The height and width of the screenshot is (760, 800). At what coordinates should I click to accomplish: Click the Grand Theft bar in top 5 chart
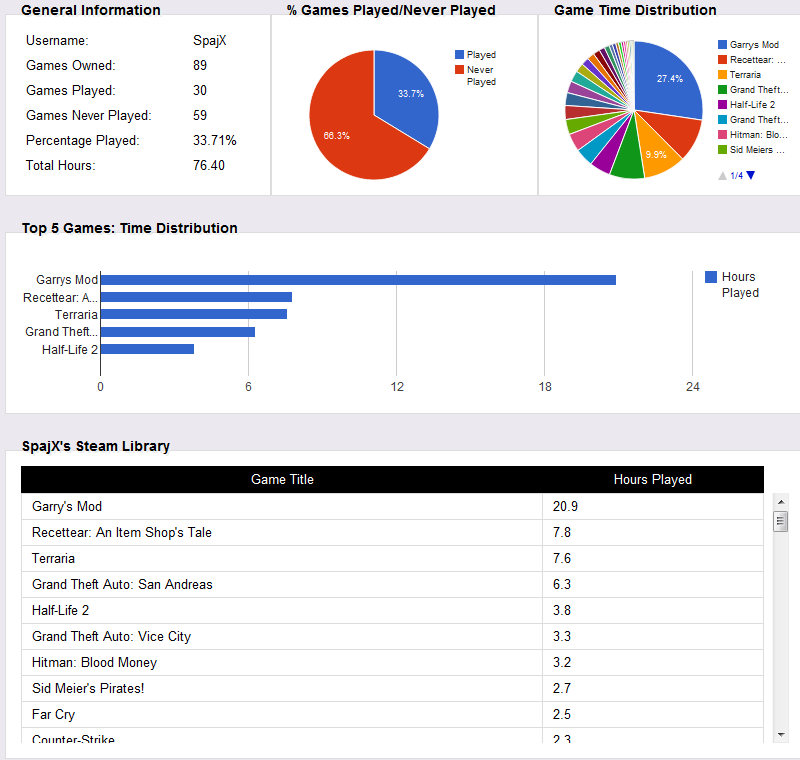178,332
